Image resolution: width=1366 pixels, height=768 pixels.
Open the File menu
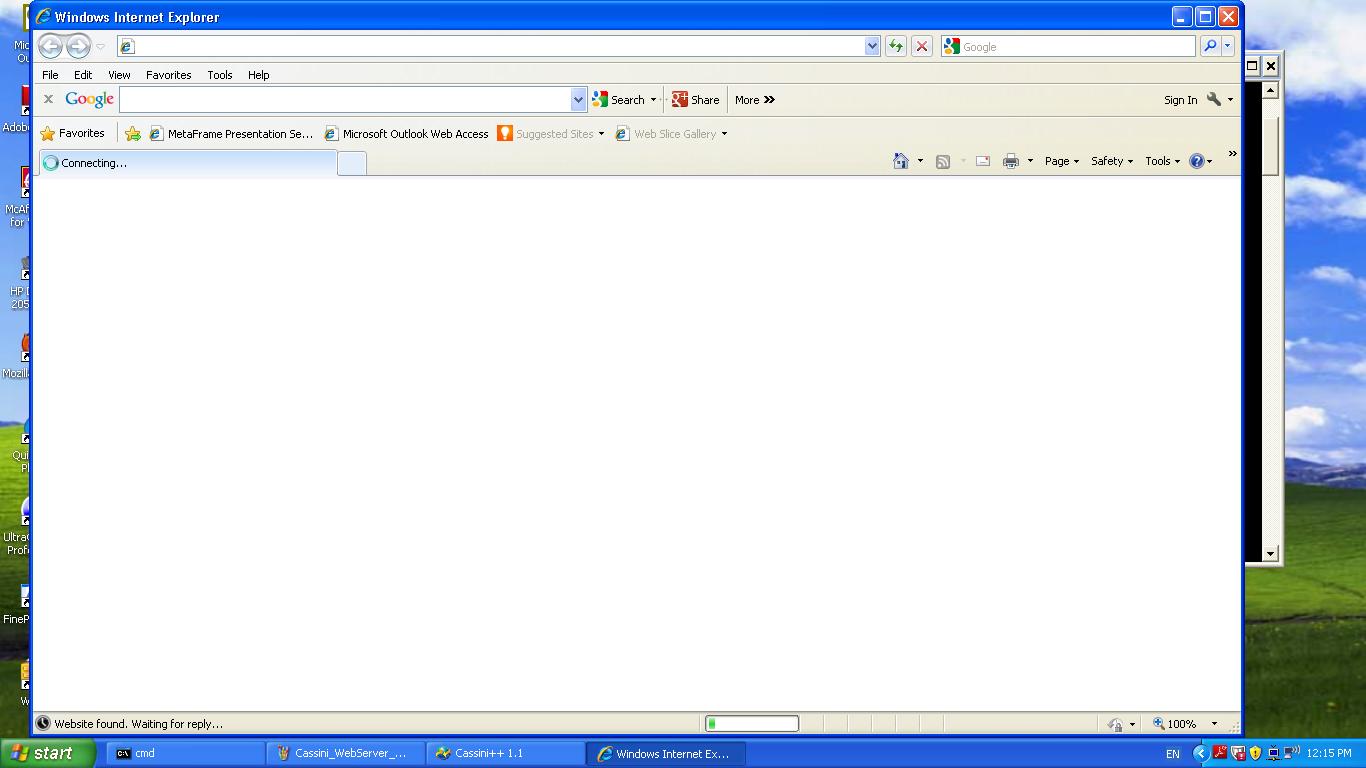pos(50,75)
